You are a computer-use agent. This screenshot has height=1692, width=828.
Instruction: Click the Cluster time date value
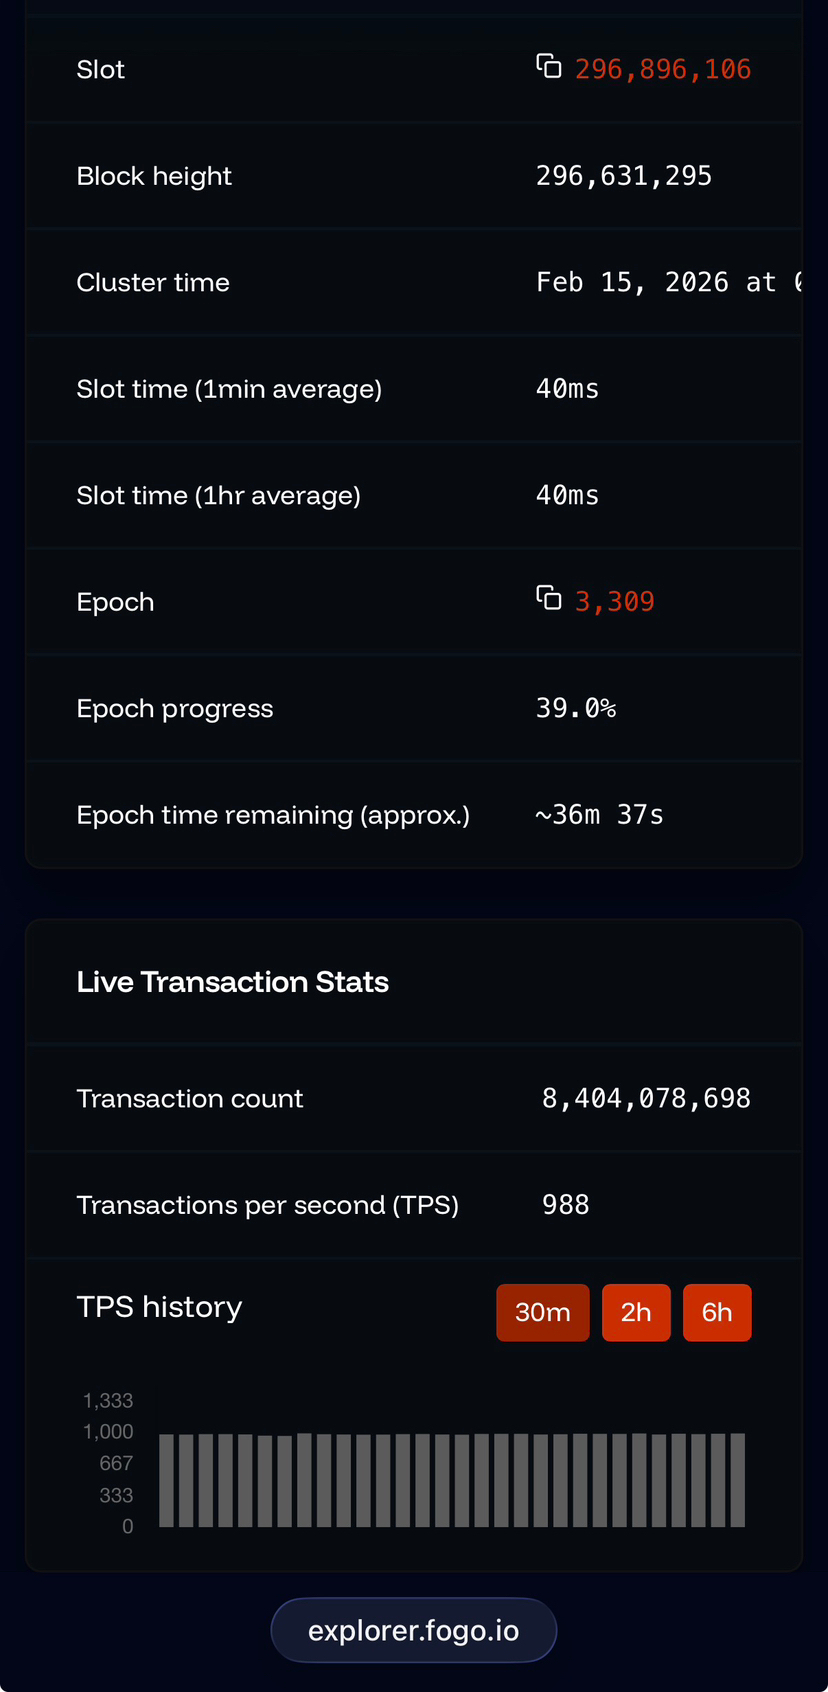pyautogui.click(x=668, y=282)
